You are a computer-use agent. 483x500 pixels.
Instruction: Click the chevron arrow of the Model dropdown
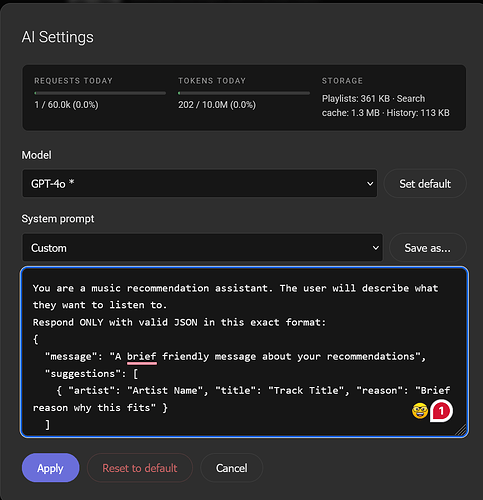pos(370,184)
